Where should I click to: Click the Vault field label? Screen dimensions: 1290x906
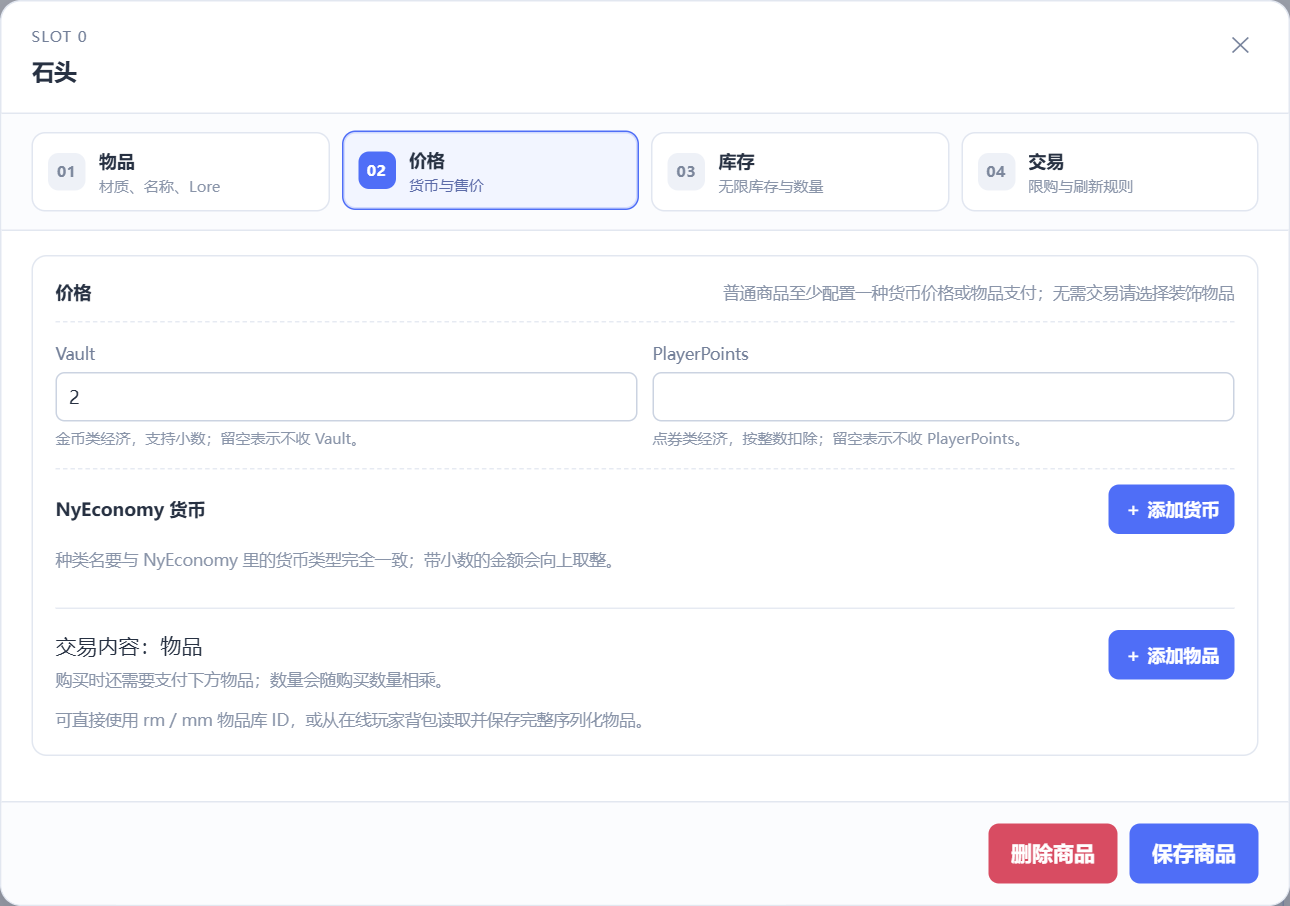[76, 354]
